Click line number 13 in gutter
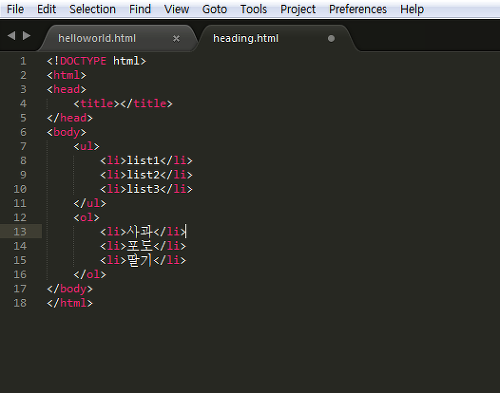 (20, 231)
